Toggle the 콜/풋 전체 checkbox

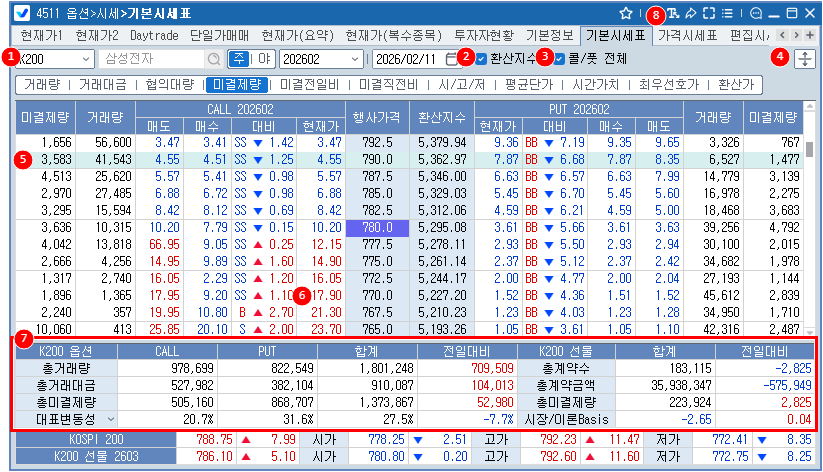pyautogui.click(x=560, y=58)
